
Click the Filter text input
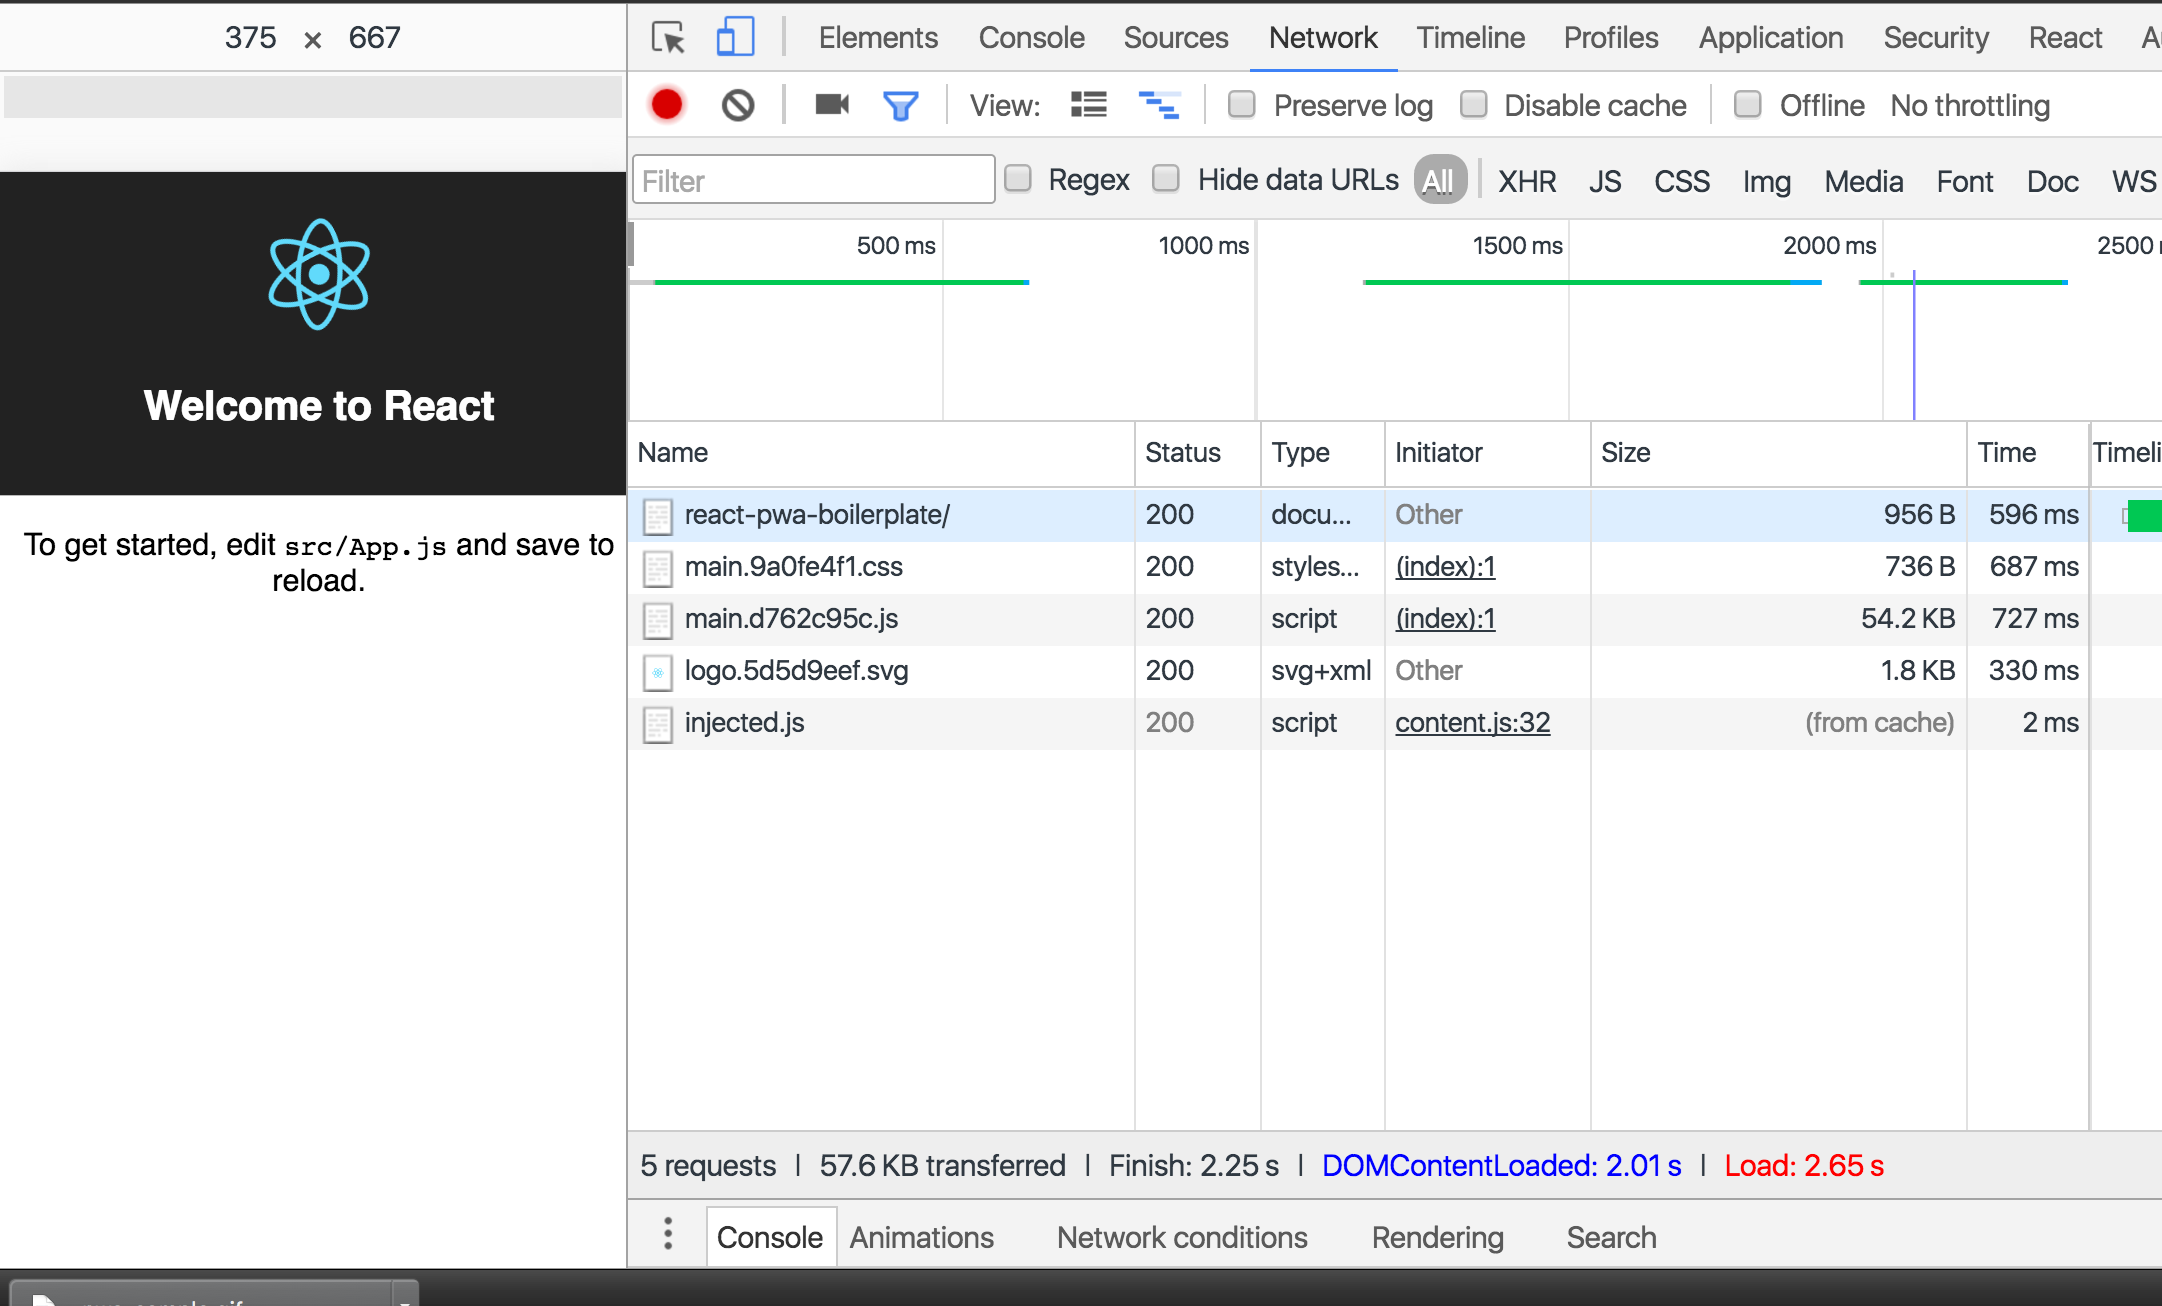pos(814,180)
